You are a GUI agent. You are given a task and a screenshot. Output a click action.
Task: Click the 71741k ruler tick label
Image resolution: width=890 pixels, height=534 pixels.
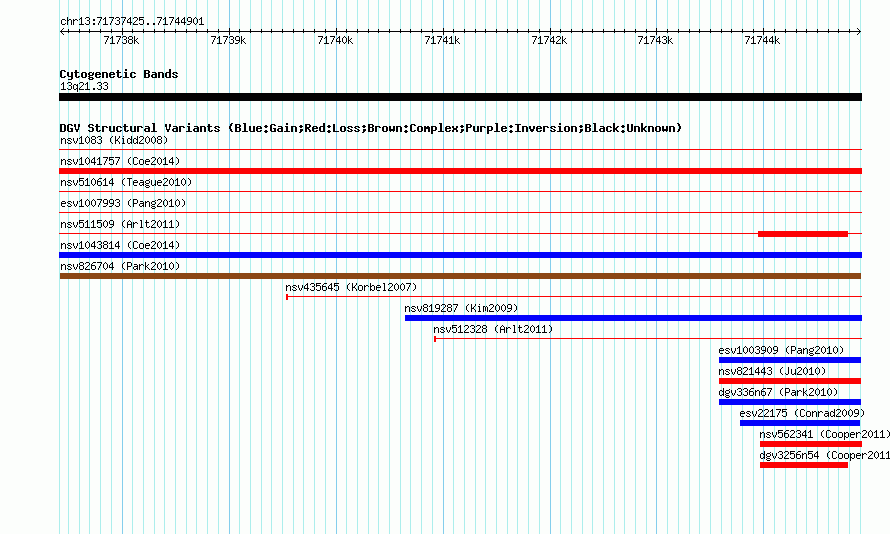click(442, 40)
